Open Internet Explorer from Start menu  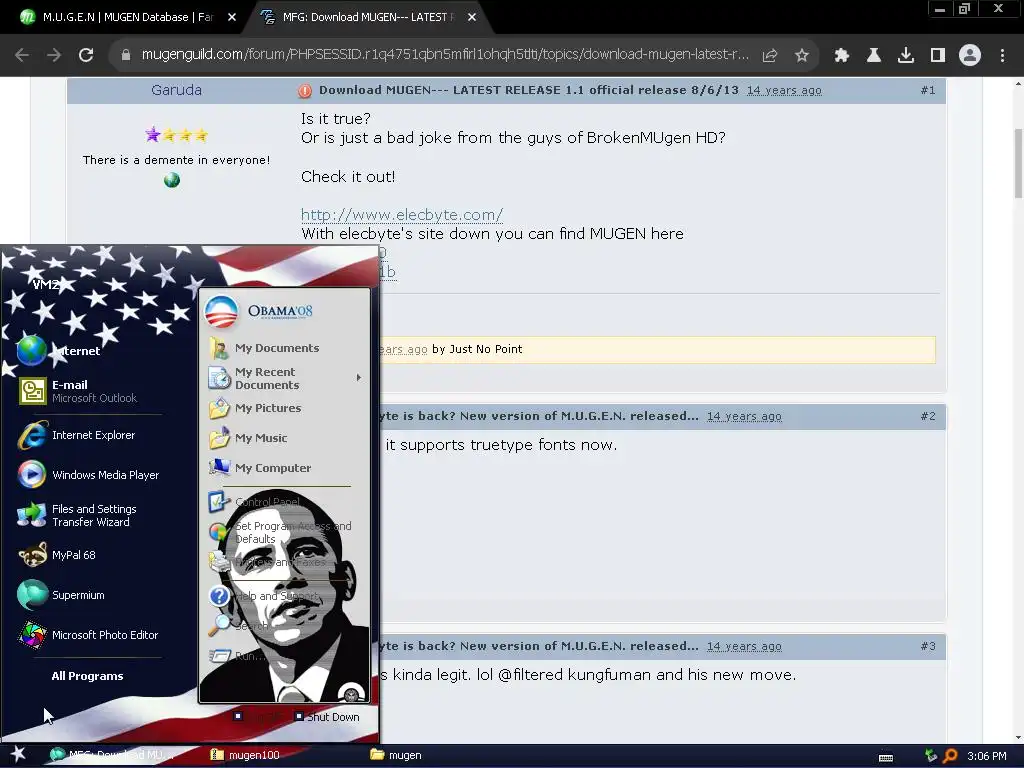tap(77, 435)
